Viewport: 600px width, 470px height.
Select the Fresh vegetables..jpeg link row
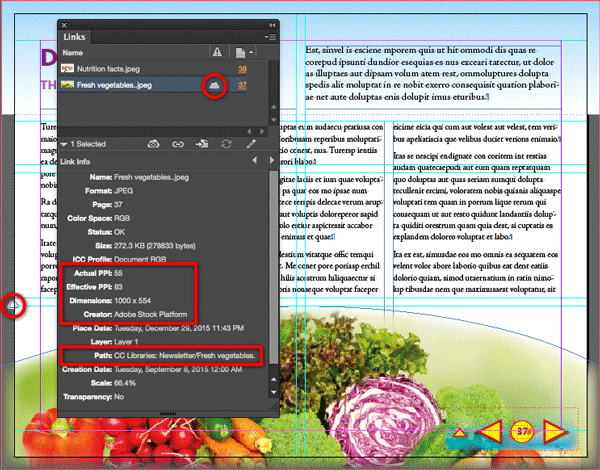[x=153, y=85]
